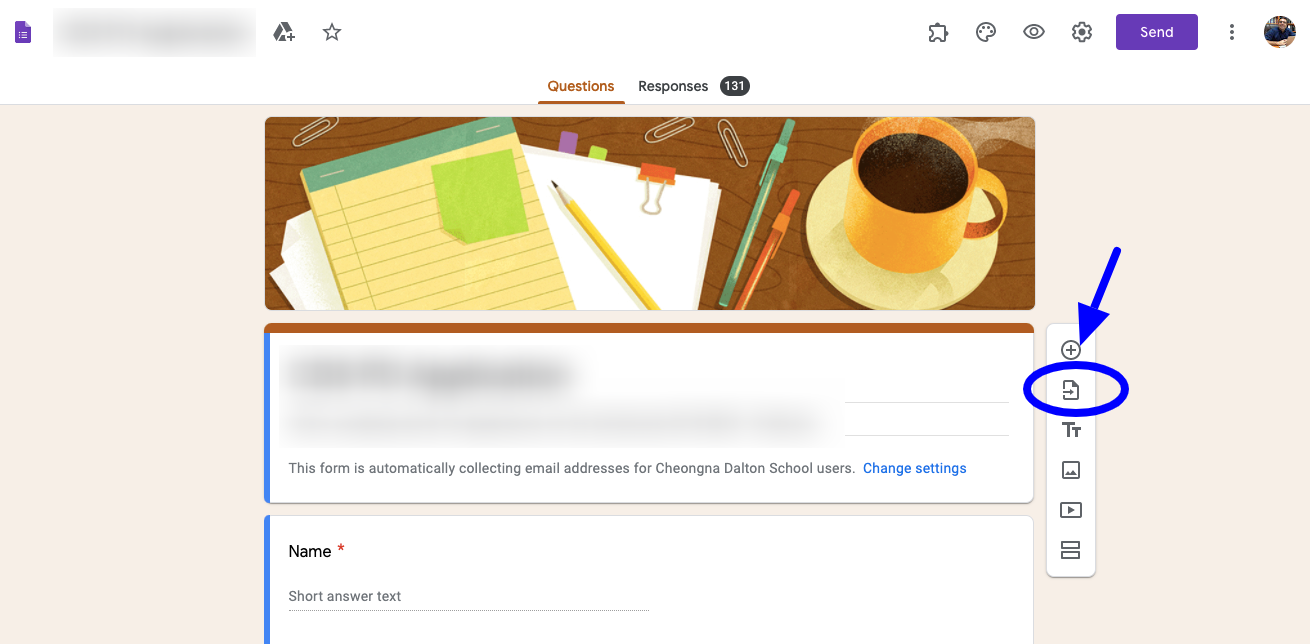Viewport: 1310px width, 644px height.
Task: Open the form Settings gear
Action: pos(1082,32)
